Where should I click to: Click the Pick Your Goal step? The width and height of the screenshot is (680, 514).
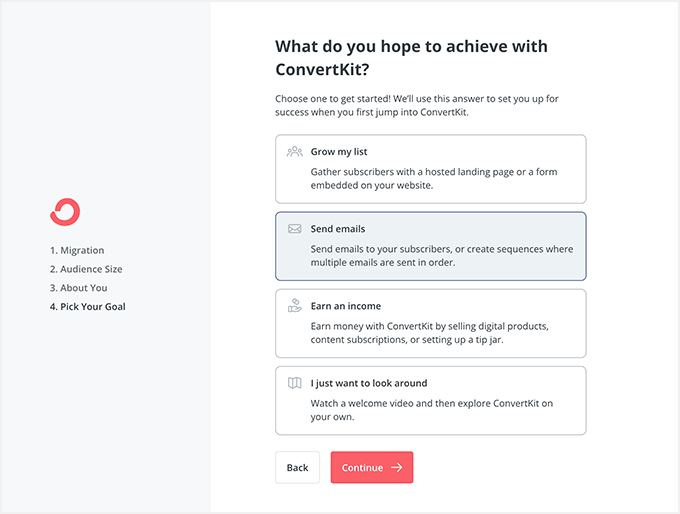point(88,307)
